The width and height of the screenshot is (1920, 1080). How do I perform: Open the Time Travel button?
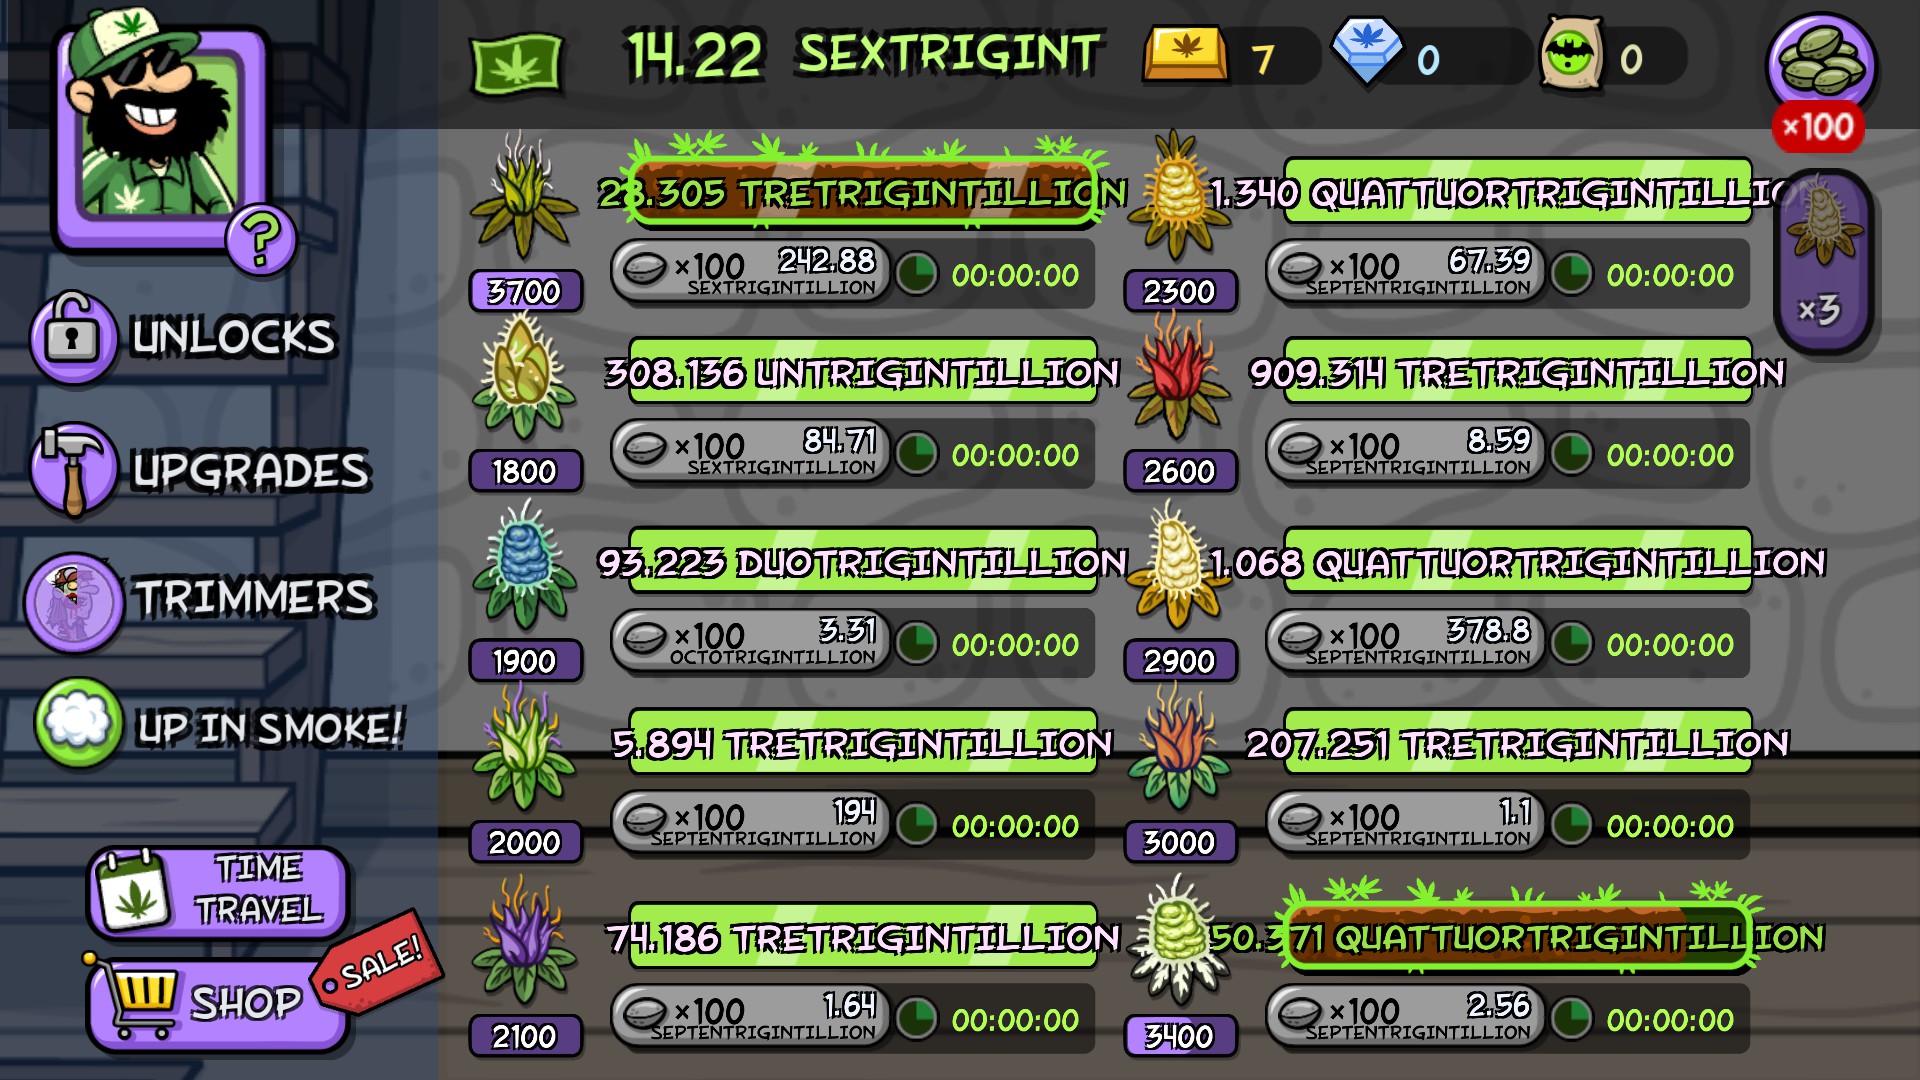tap(219, 890)
